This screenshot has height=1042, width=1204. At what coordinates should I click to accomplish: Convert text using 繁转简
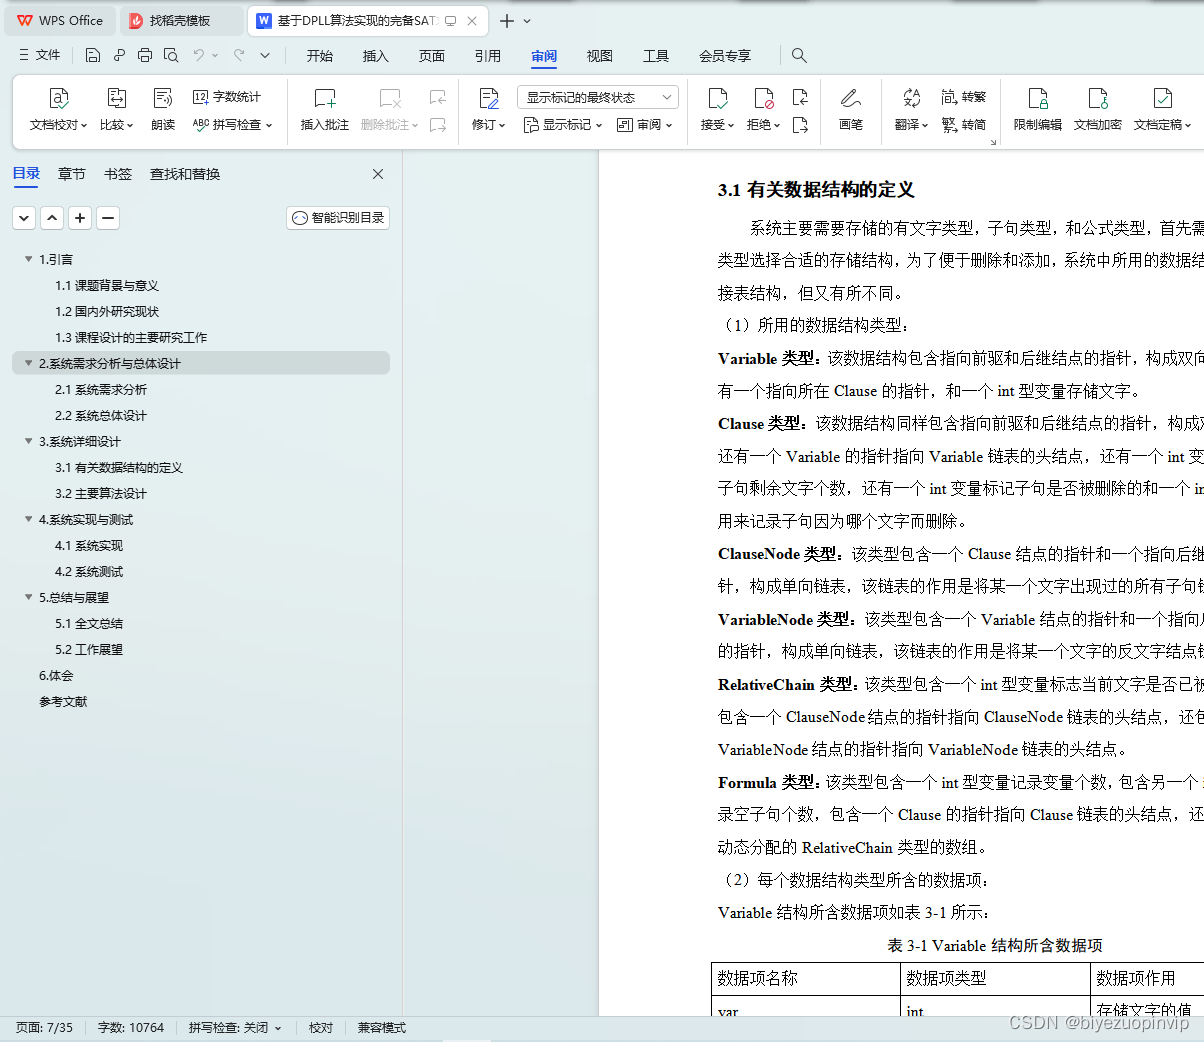(963, 124)
